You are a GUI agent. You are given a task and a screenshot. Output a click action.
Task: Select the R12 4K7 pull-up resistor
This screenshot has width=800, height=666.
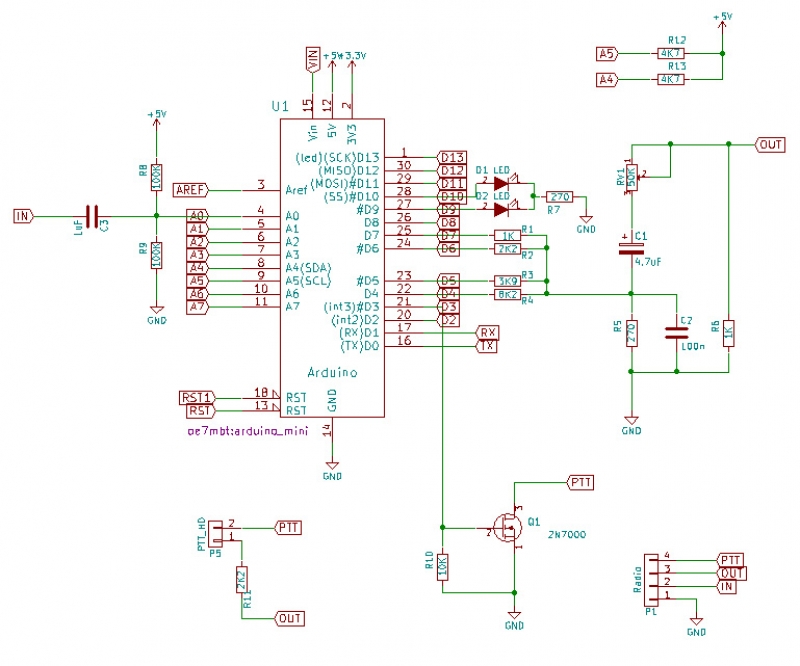tap(670, 53)
